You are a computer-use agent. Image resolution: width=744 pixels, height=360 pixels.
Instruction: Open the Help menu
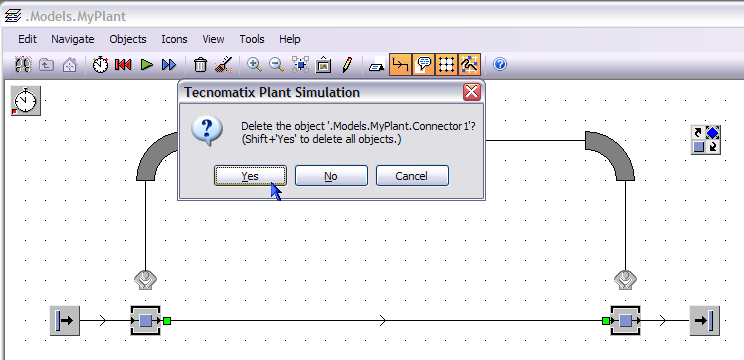click(289, 39)
